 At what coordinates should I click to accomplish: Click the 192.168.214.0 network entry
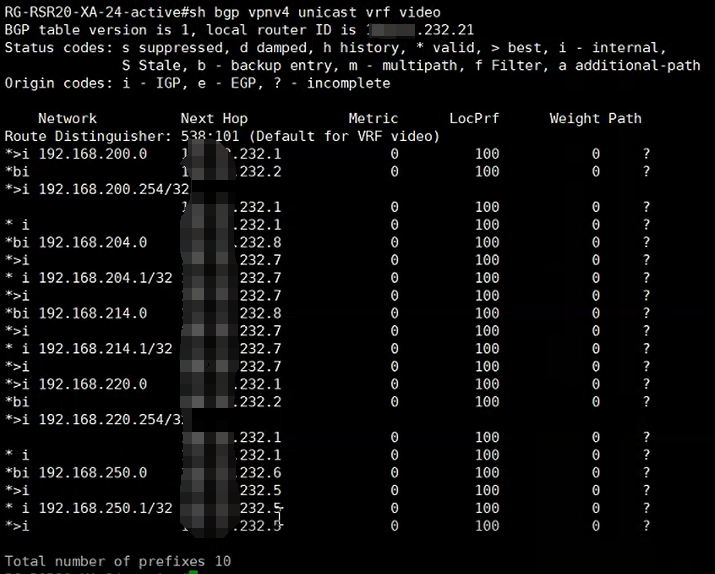(92, 313)
